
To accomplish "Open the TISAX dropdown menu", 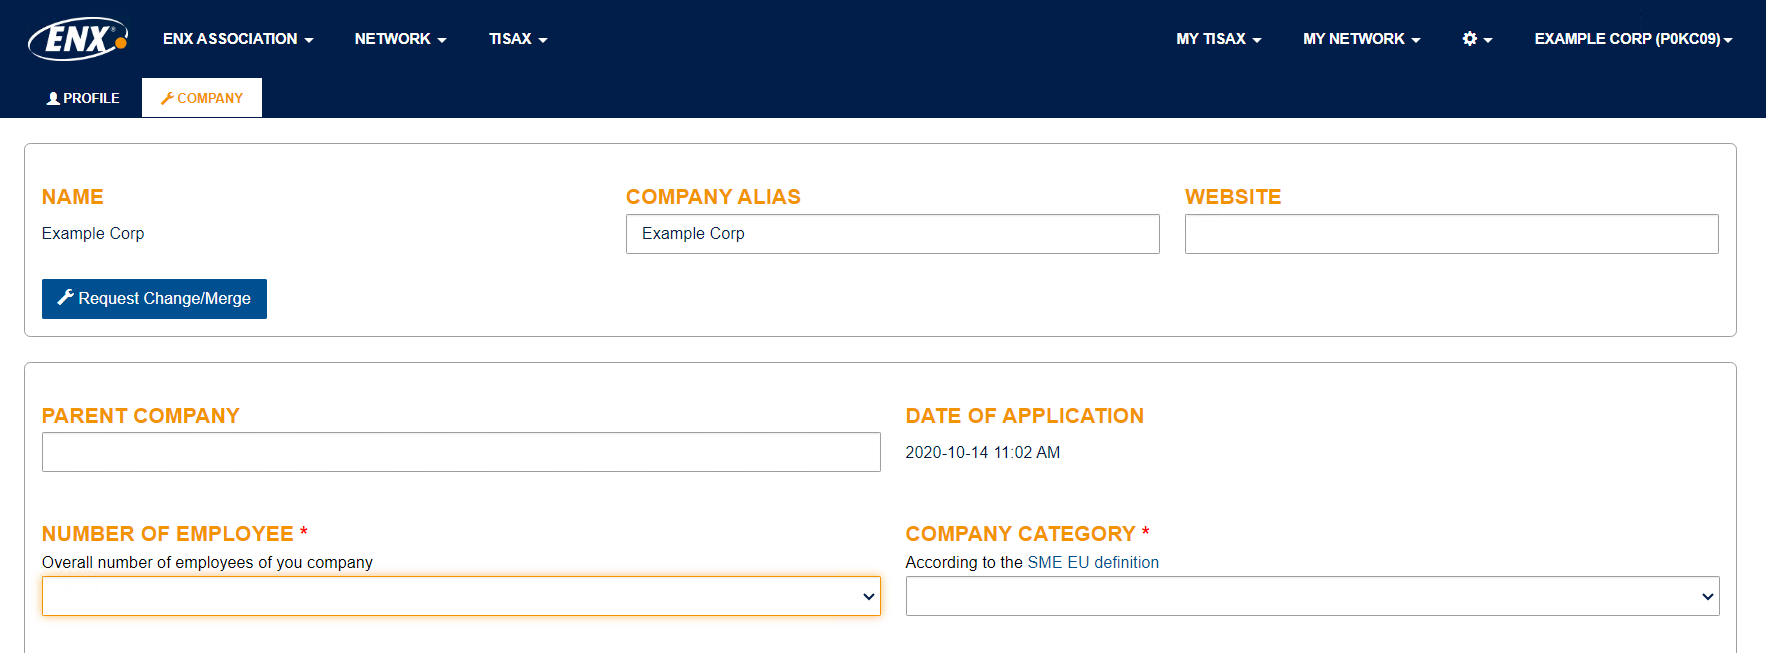I will (x=518, y=39).
